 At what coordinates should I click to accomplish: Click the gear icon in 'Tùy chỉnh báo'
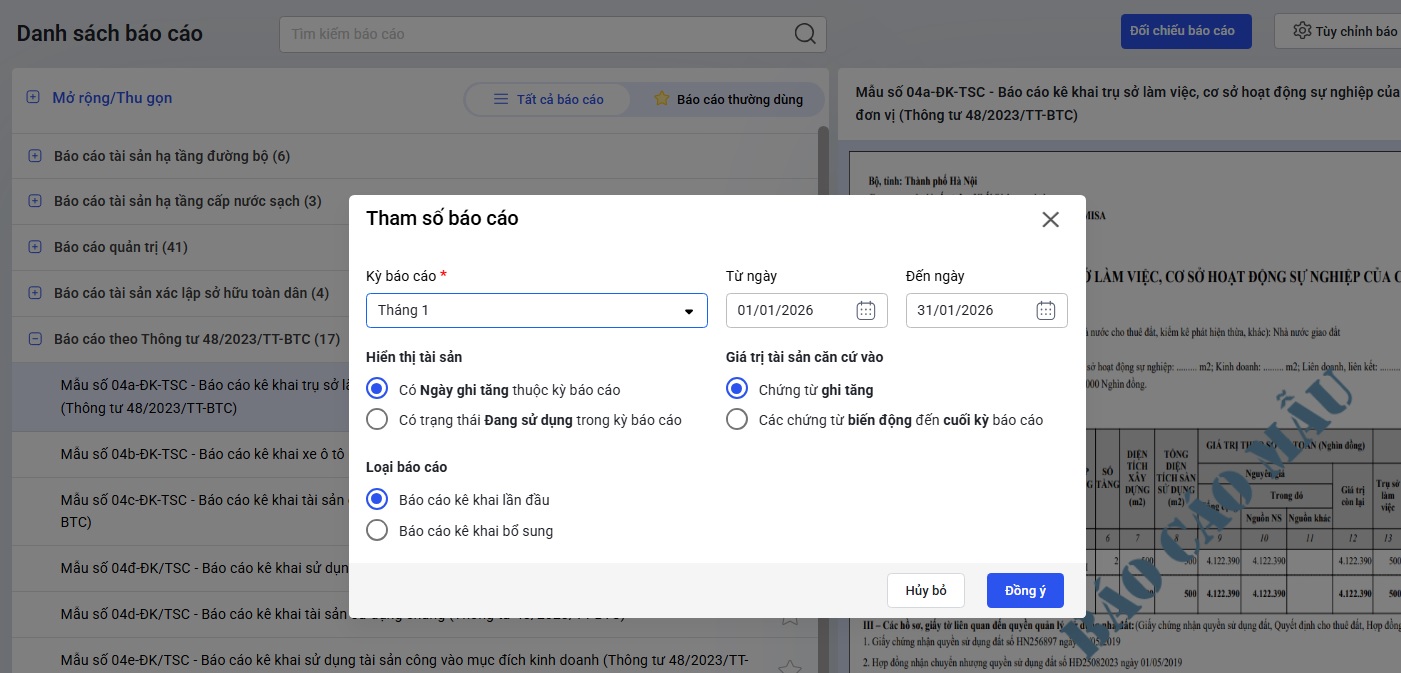(x=1301, y=31)
